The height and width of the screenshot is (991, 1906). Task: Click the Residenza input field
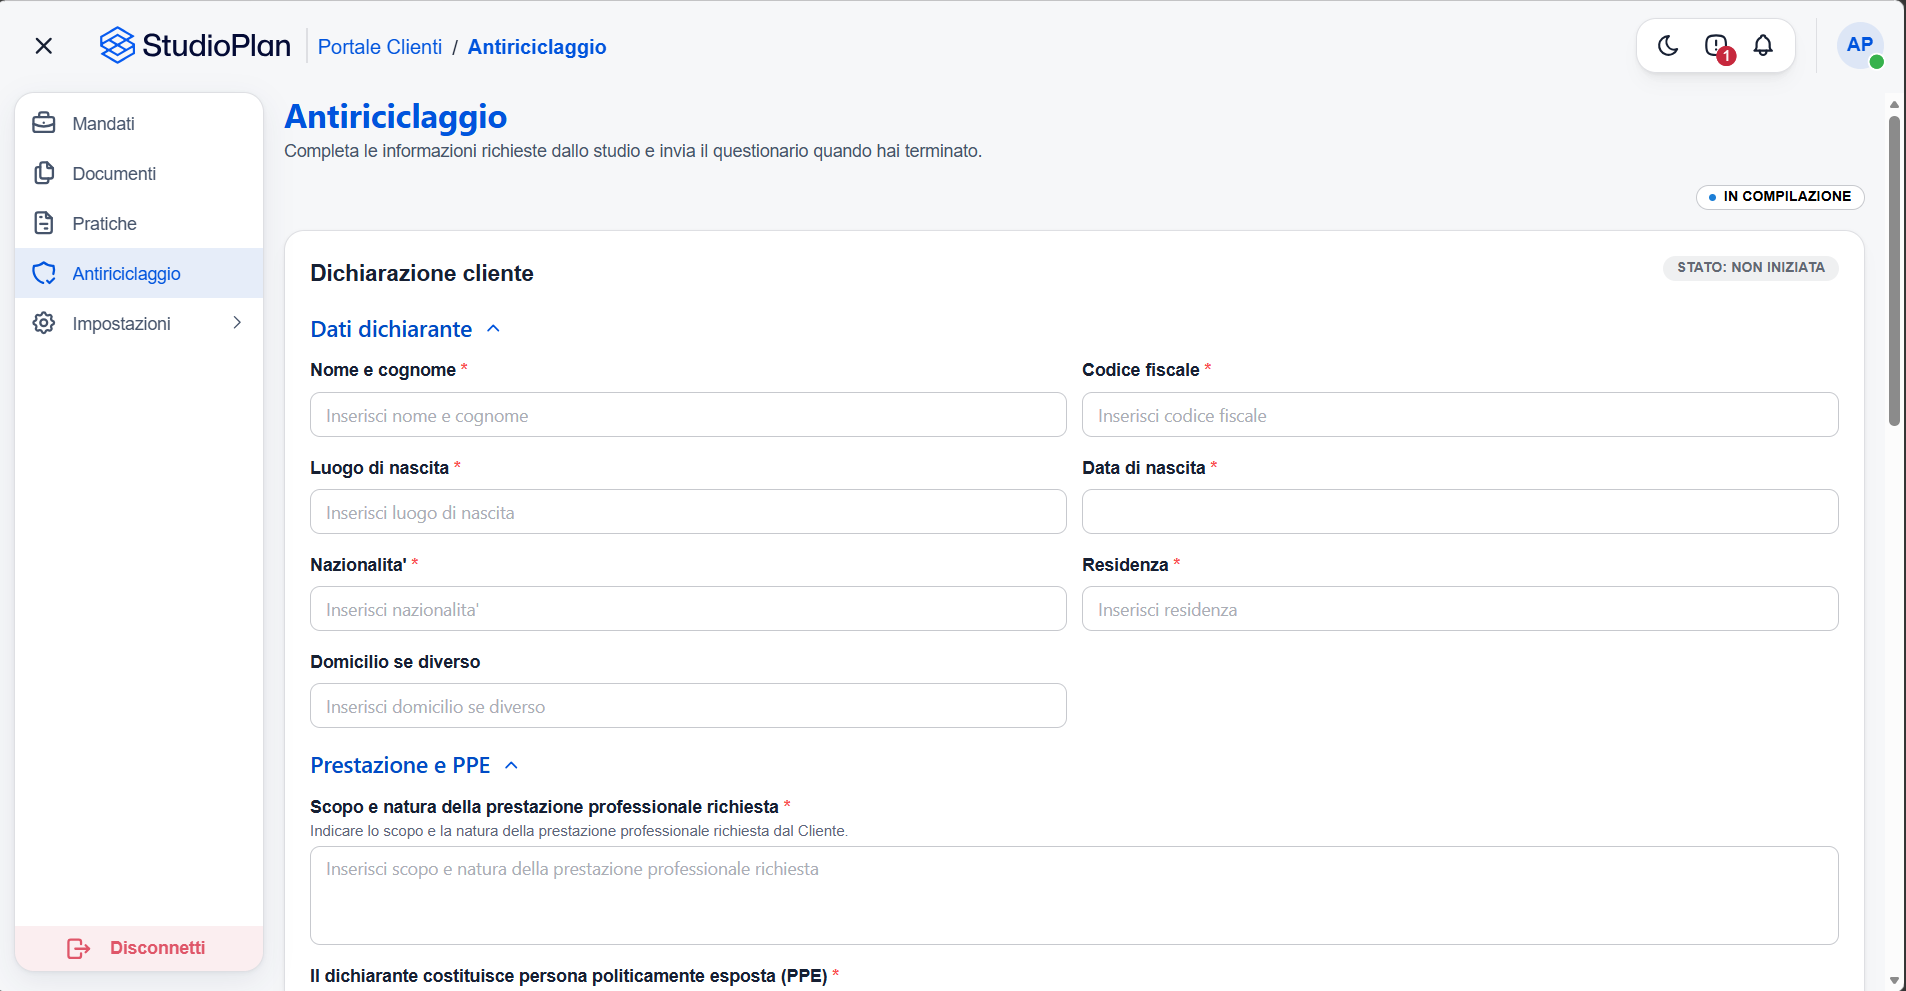[1460, 609]
